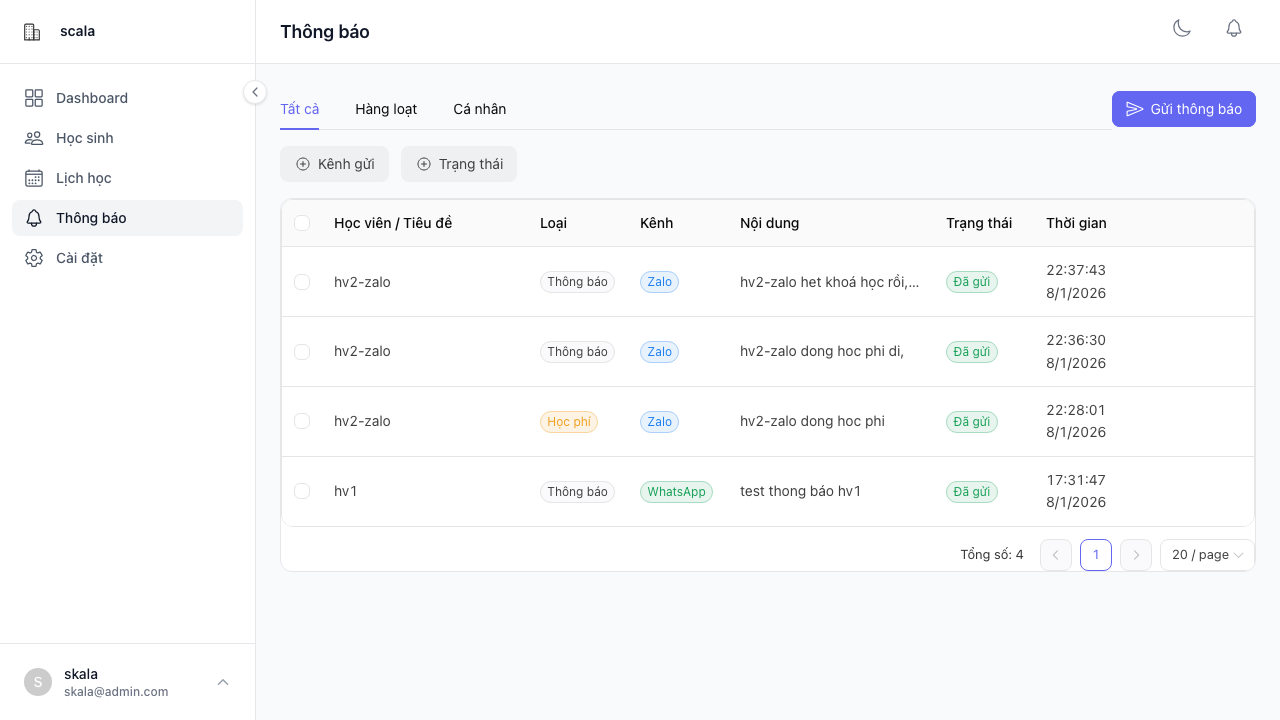Click the Cài đặt gear icon
This screenshot has height=720, width=1280.
(x=34, y=258)
